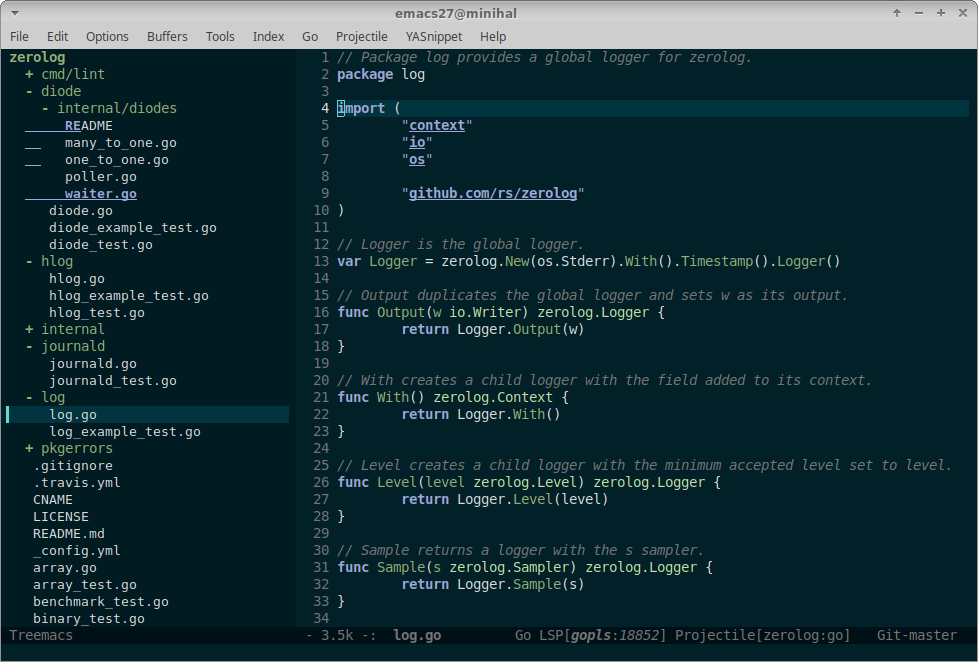The width and height of the screenshot is (978, 662).
Task: Open the Edit menu
Action: coord(57,37)
